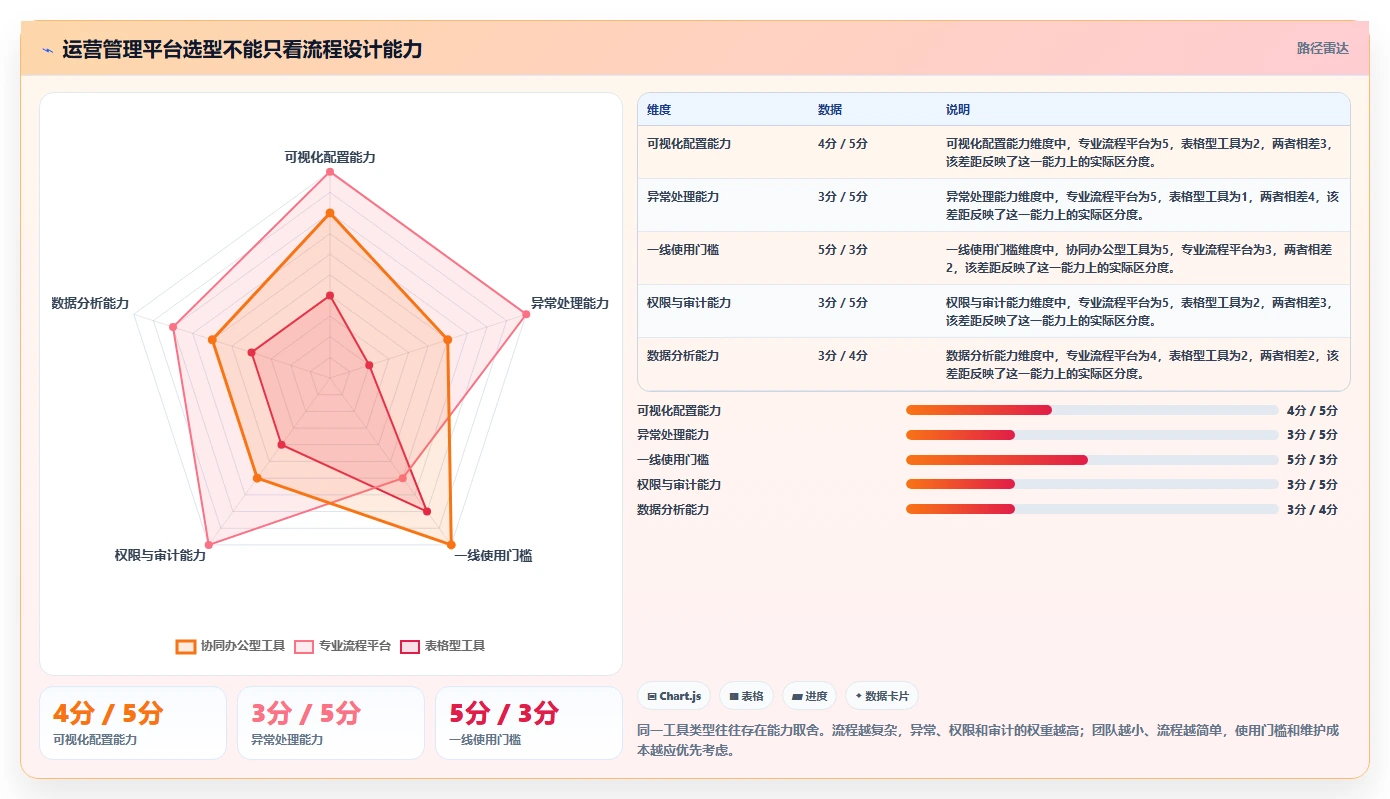Image resolution: width=1390 pixels, height=799 pixels.
Task: Toggle 协同办公型工具 legend swatch
Action: point(185,646)
